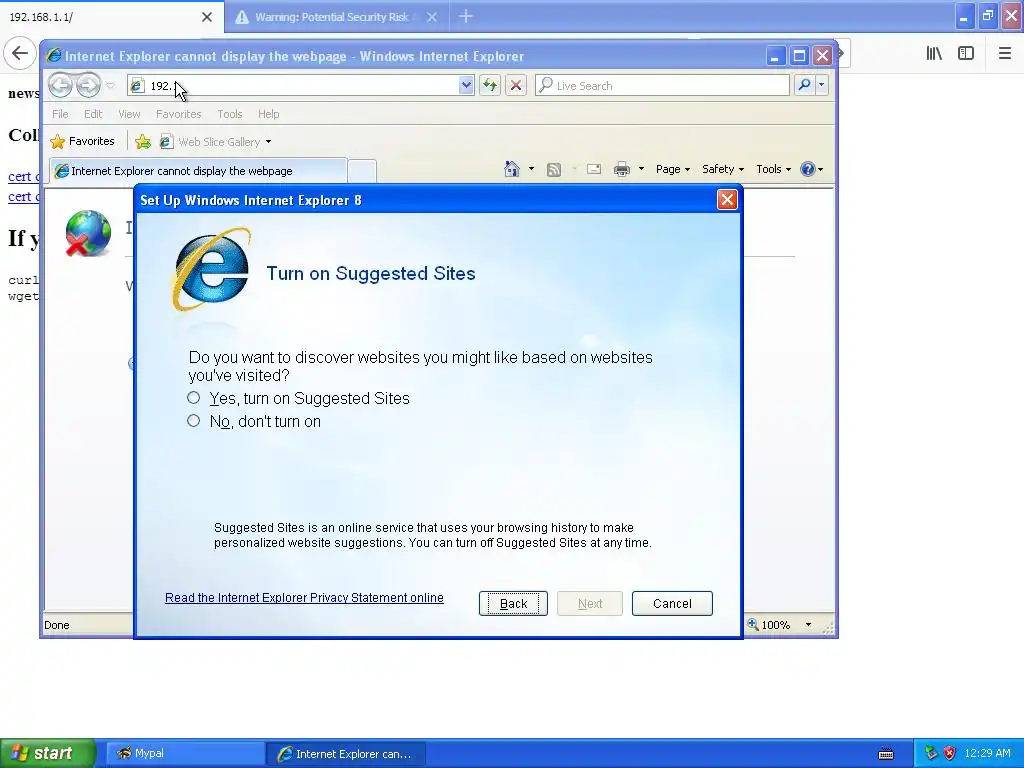Click the IE Print icon

[x=622, y=170]
